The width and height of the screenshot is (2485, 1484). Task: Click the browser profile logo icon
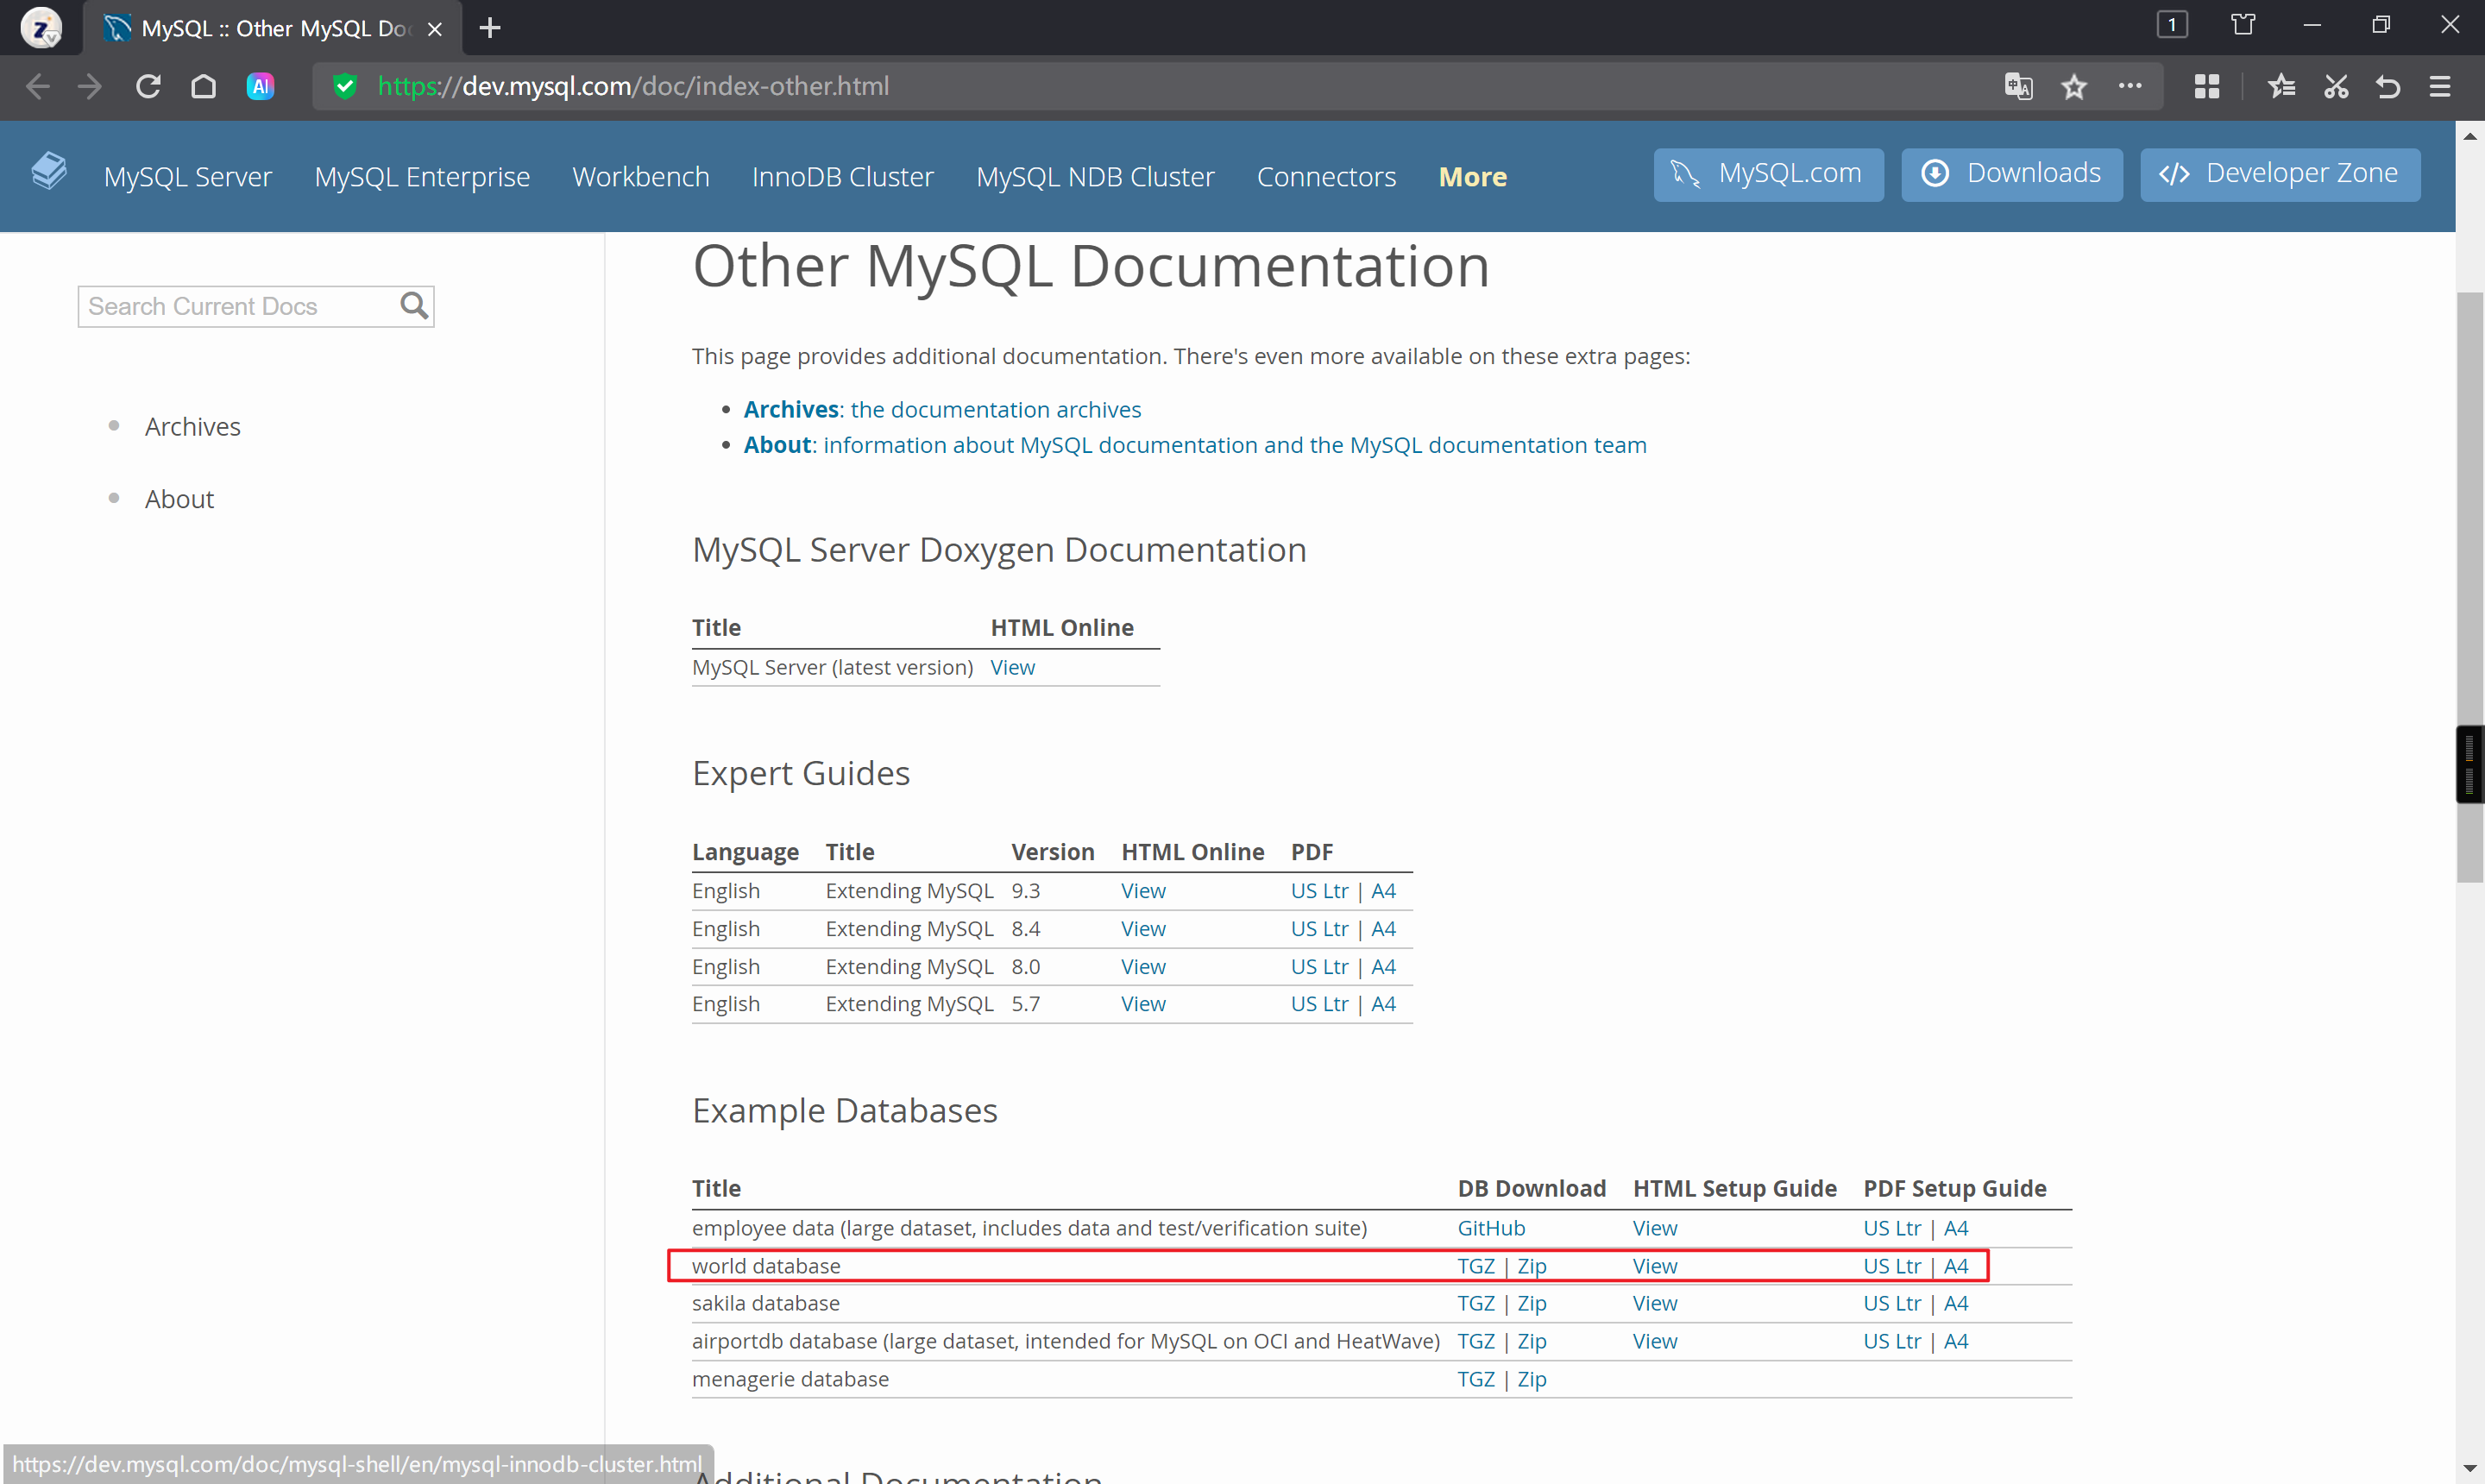(x=41, y=27)
